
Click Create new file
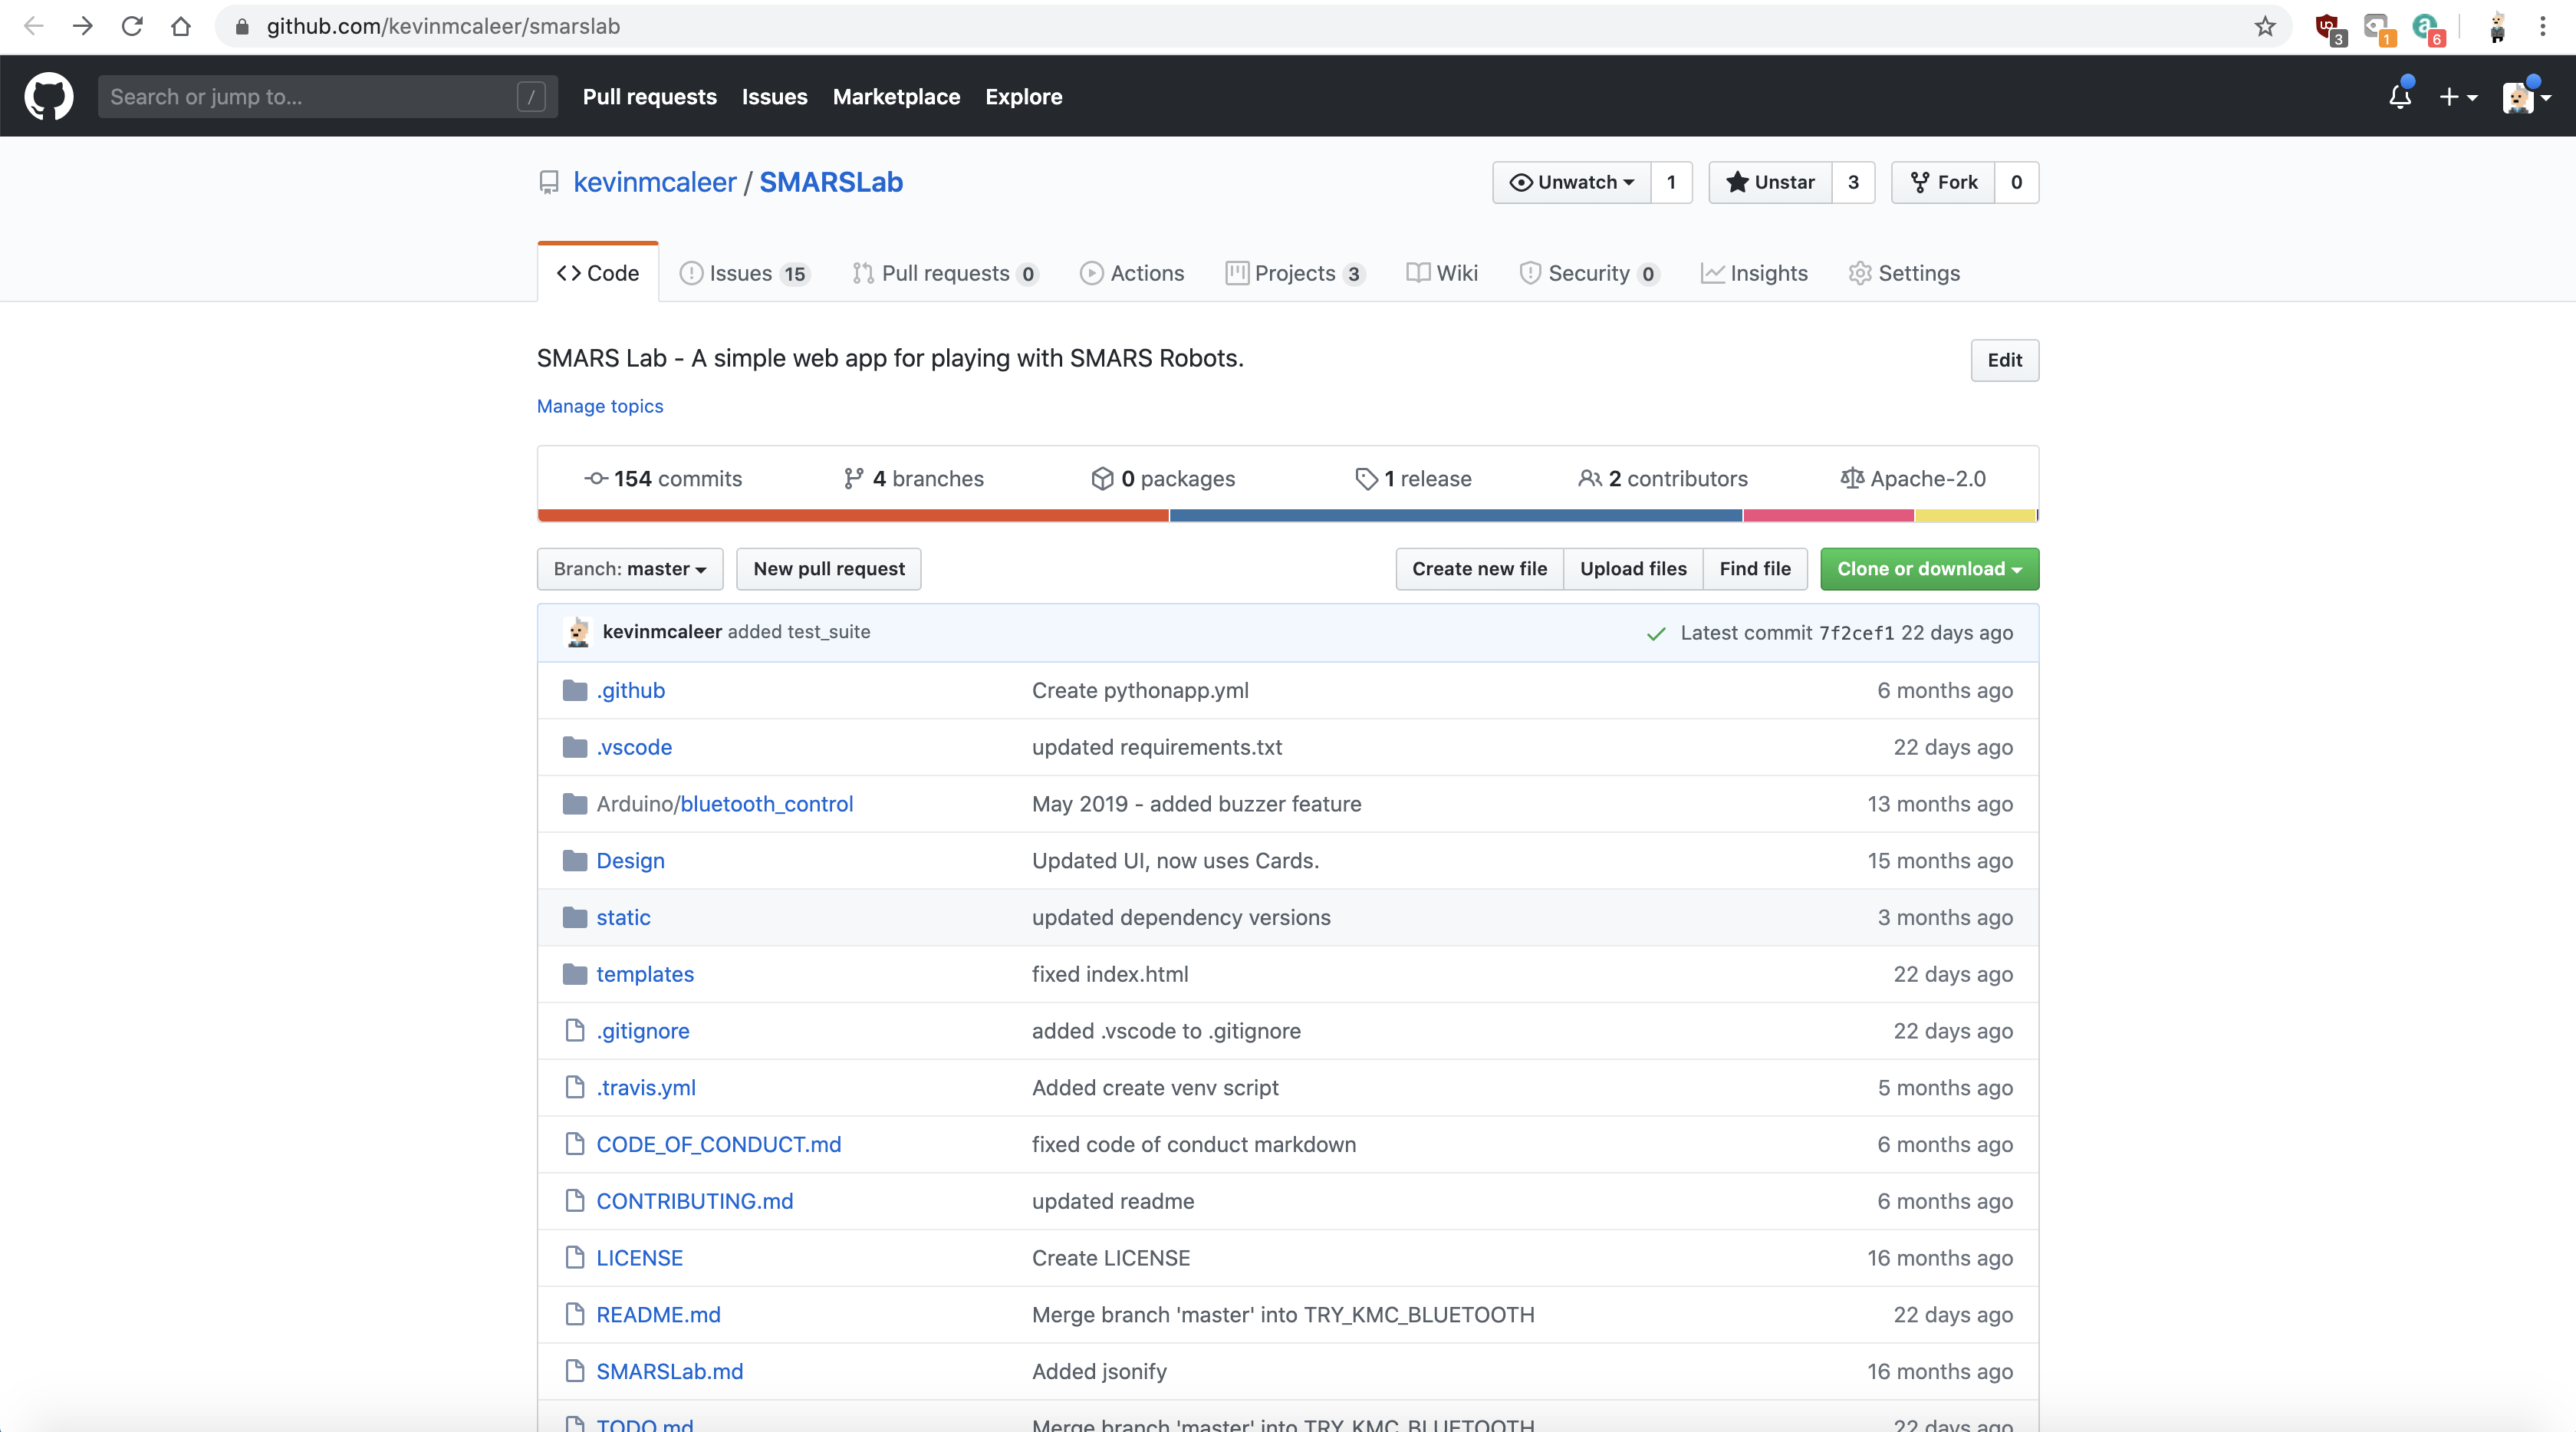[x=1479, y=569]
